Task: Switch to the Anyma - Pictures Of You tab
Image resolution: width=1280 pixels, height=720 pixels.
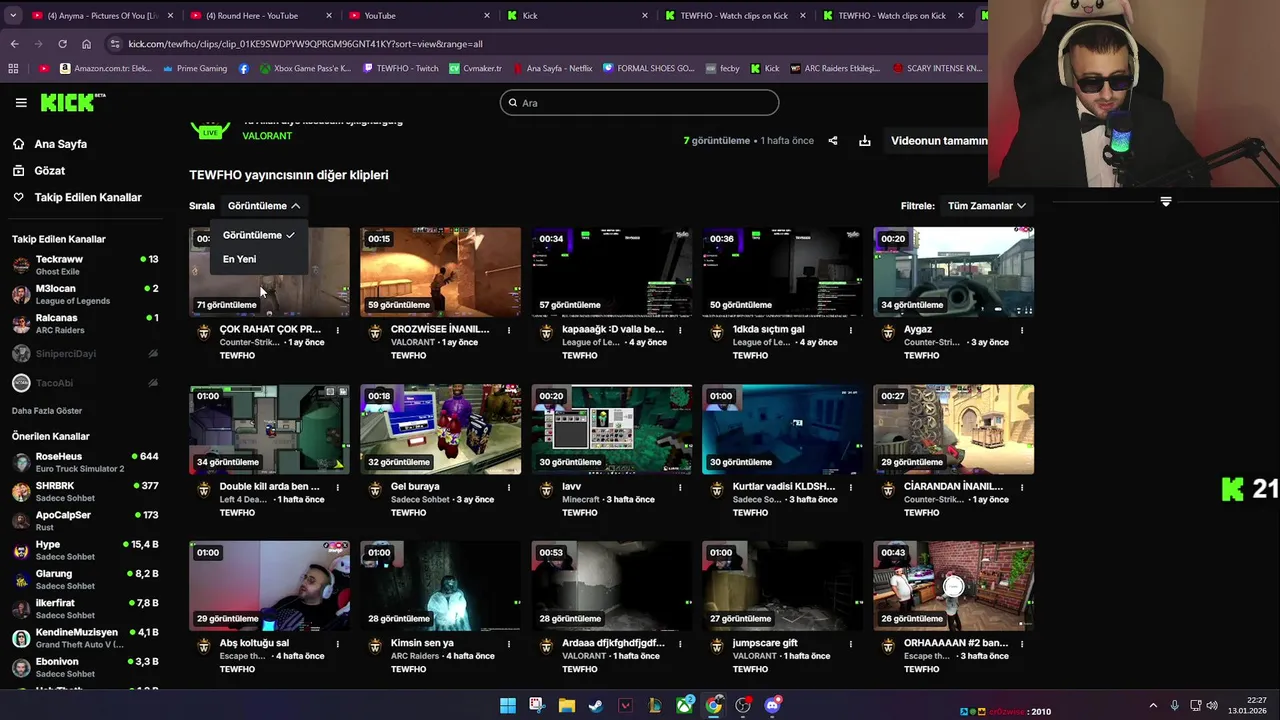Action: [103, 16]
